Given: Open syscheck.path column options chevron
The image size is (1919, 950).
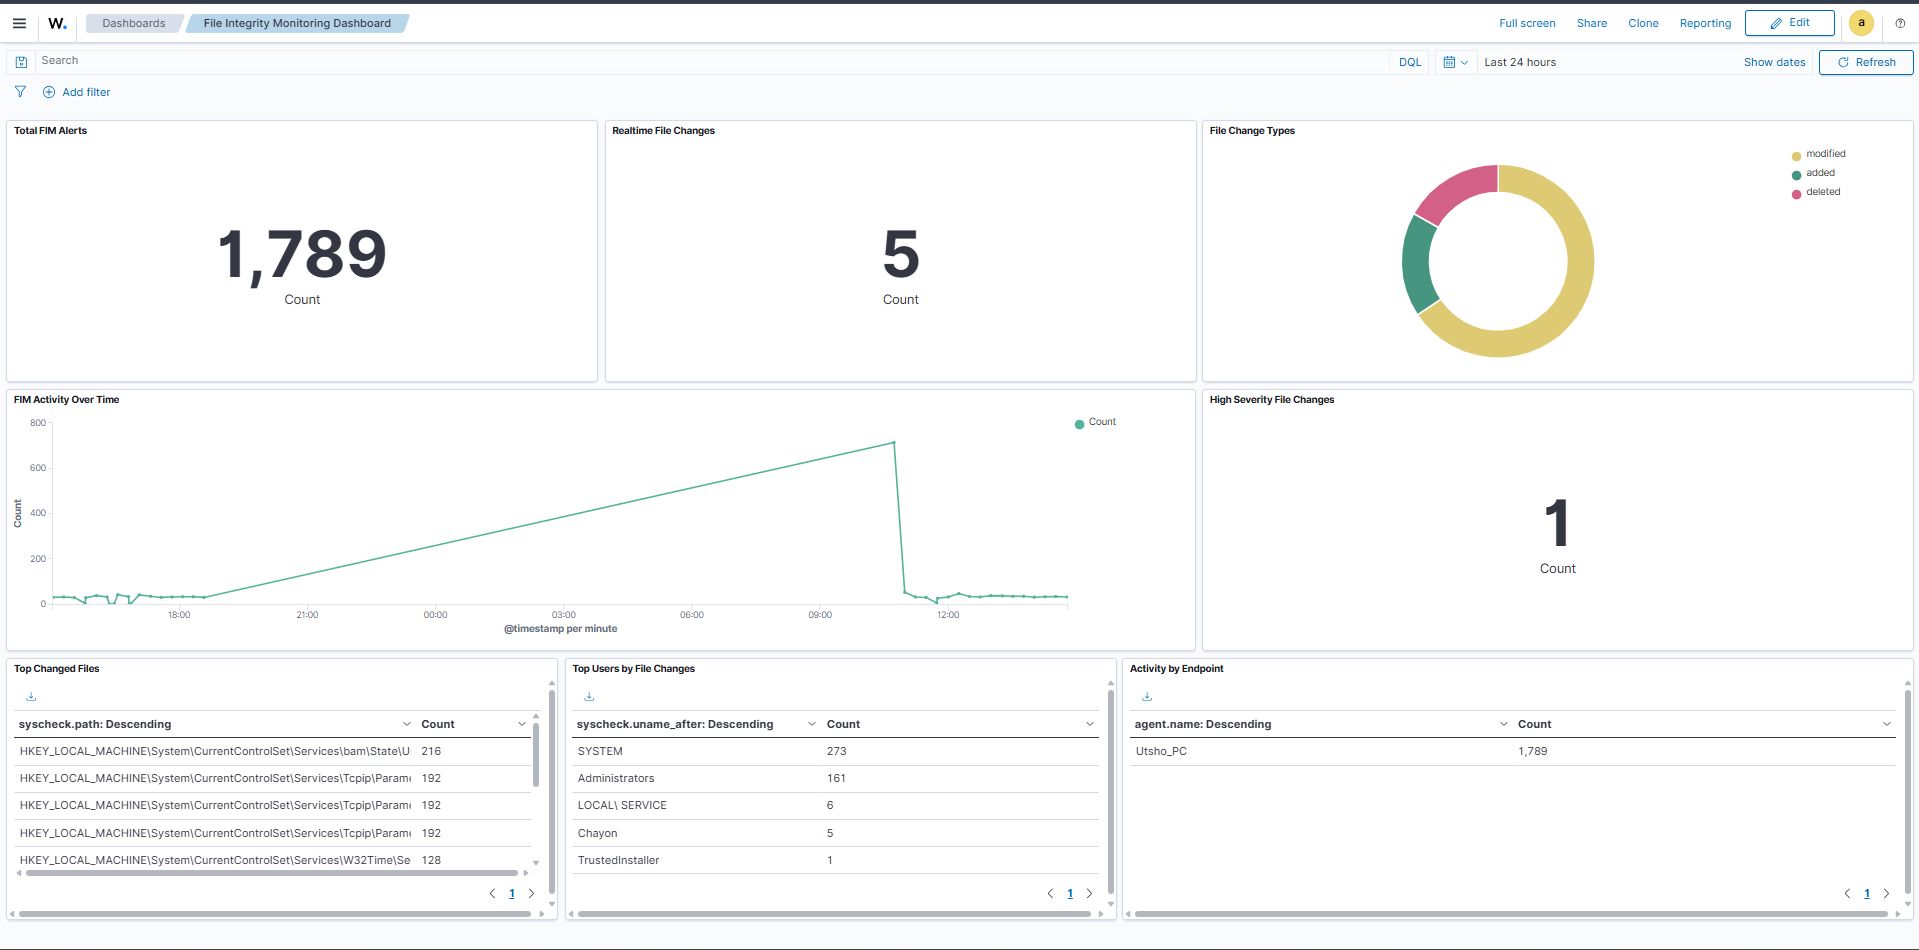Looking at the screenshot, I should tap(406, 724).
